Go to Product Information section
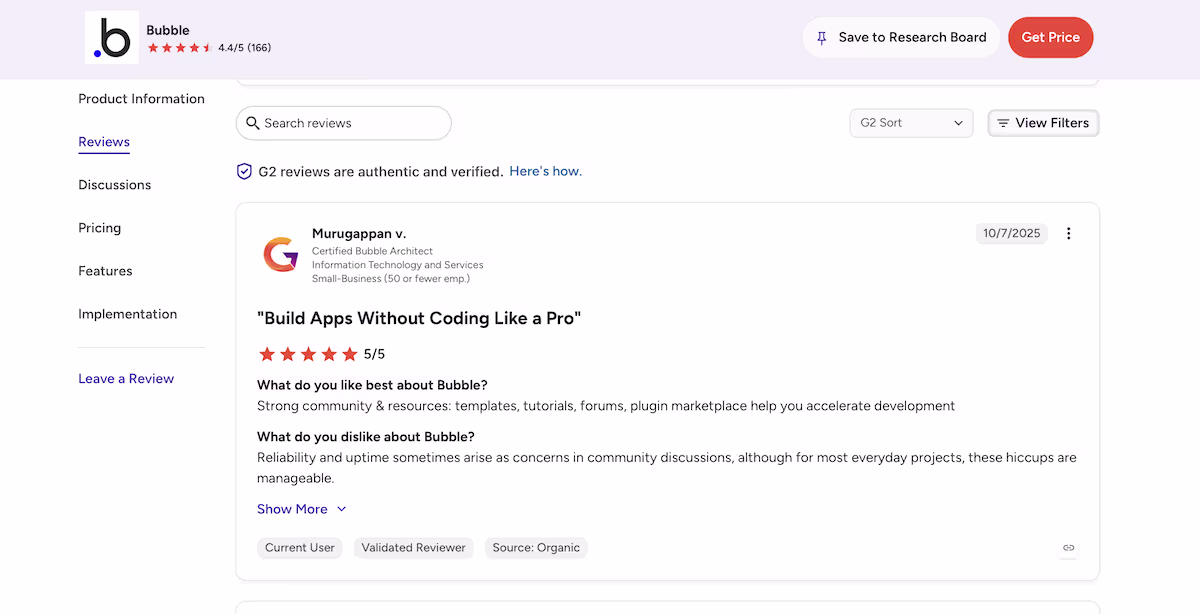 [141, 99]
